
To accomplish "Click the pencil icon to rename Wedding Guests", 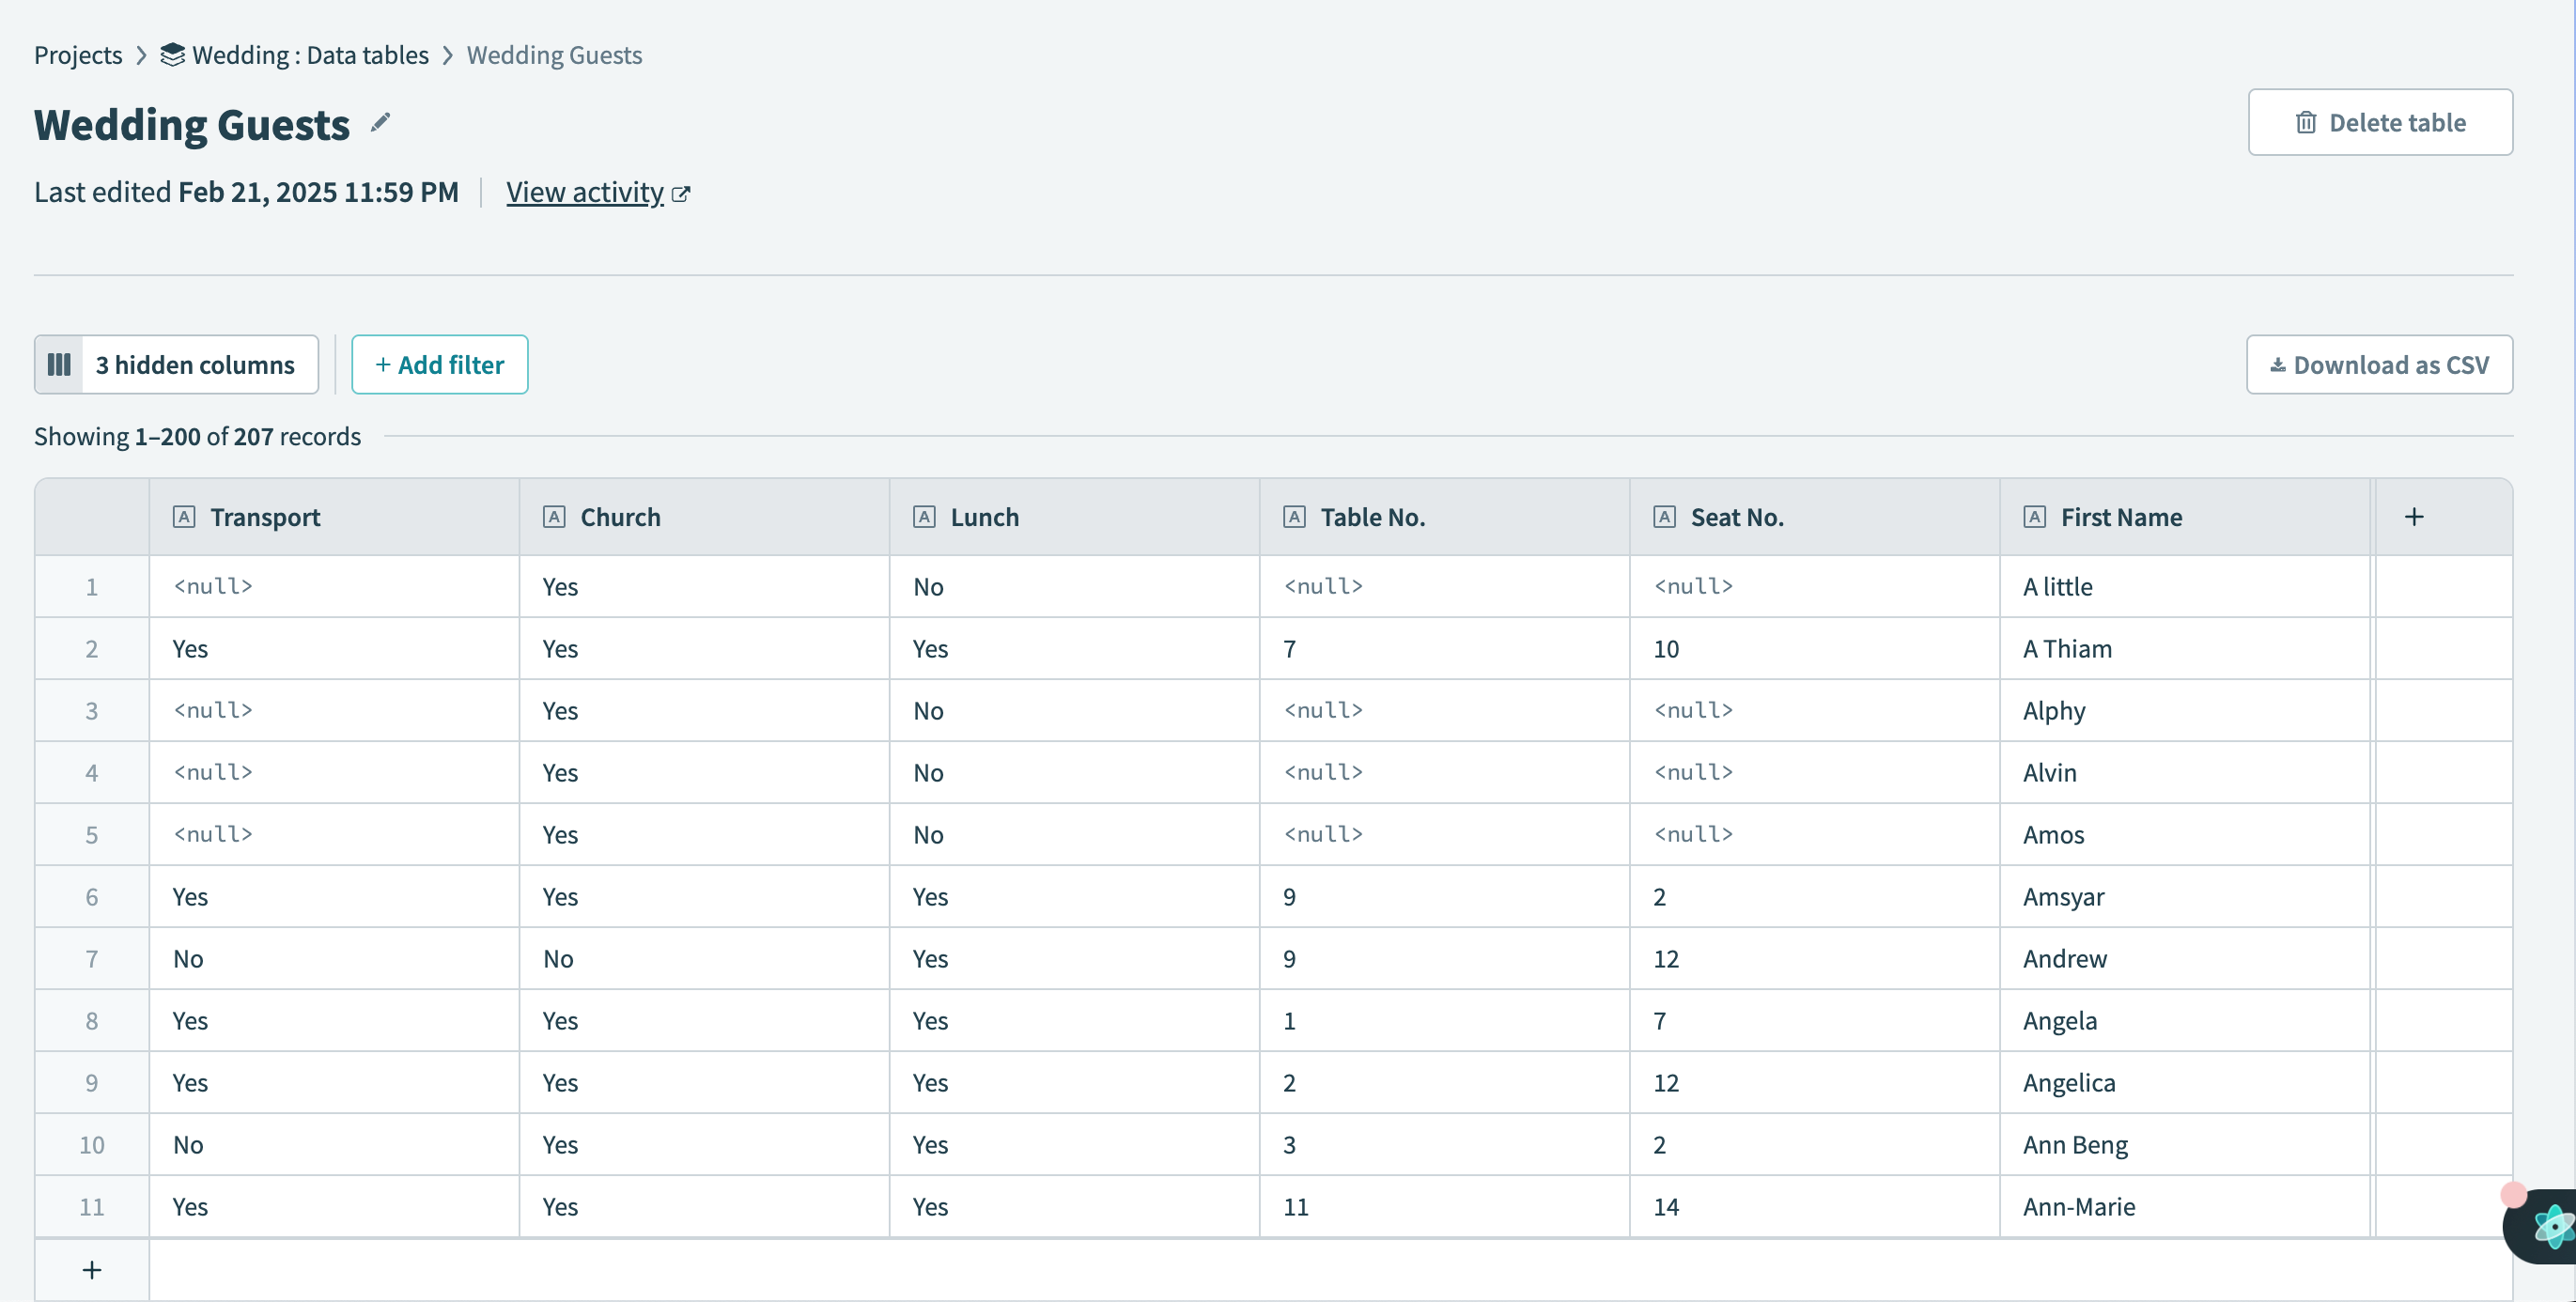I will [380, 122].
